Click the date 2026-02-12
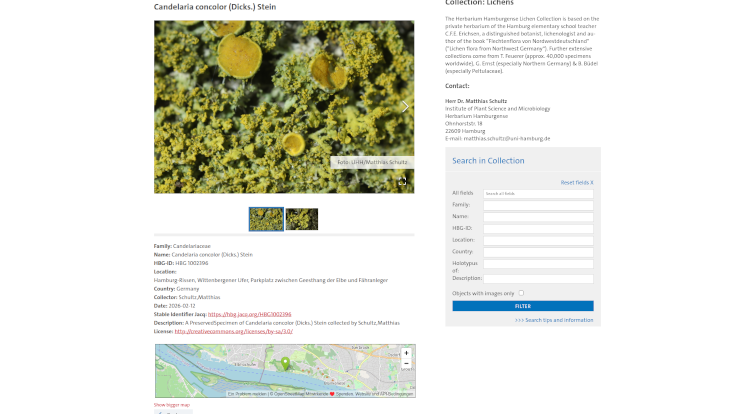 pos(182,306)
